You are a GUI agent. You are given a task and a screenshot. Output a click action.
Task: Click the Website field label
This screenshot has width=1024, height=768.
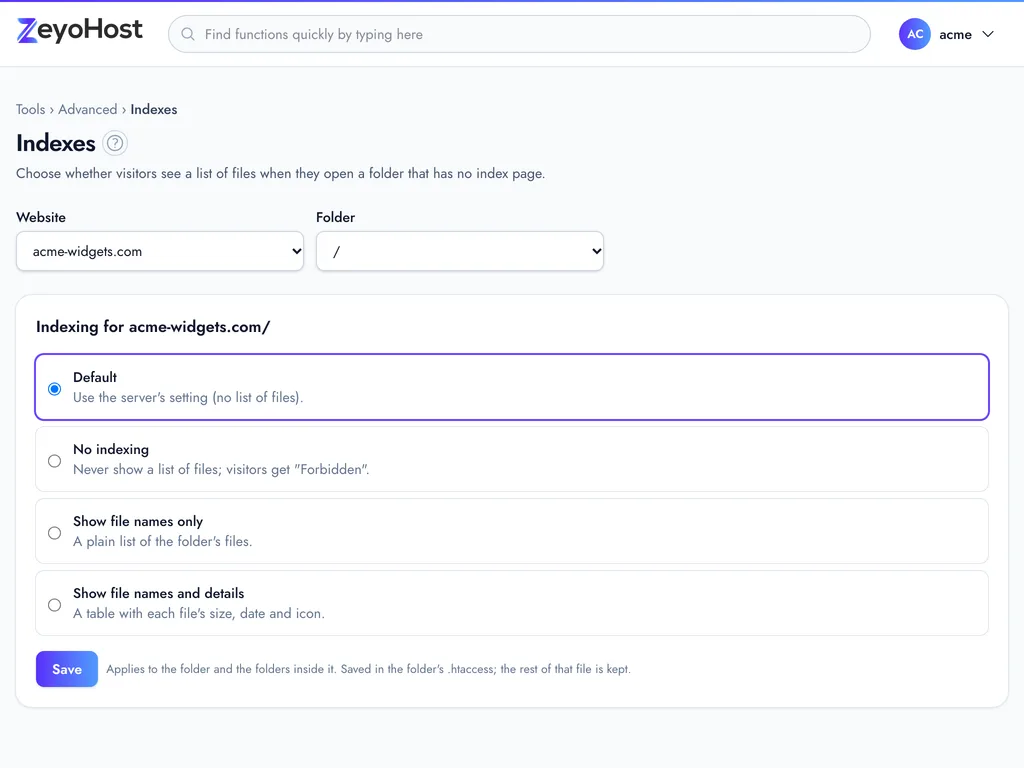(41, 217)
